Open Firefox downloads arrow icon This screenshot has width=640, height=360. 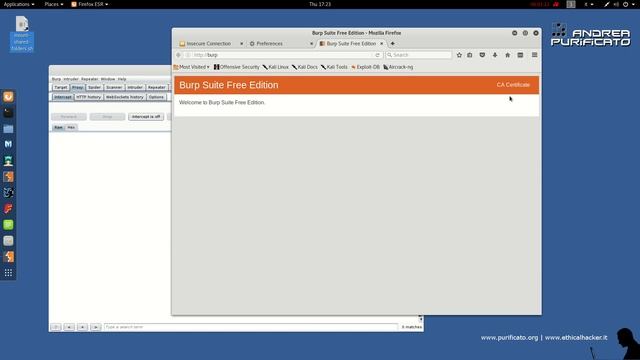click(x=495, y=55)
